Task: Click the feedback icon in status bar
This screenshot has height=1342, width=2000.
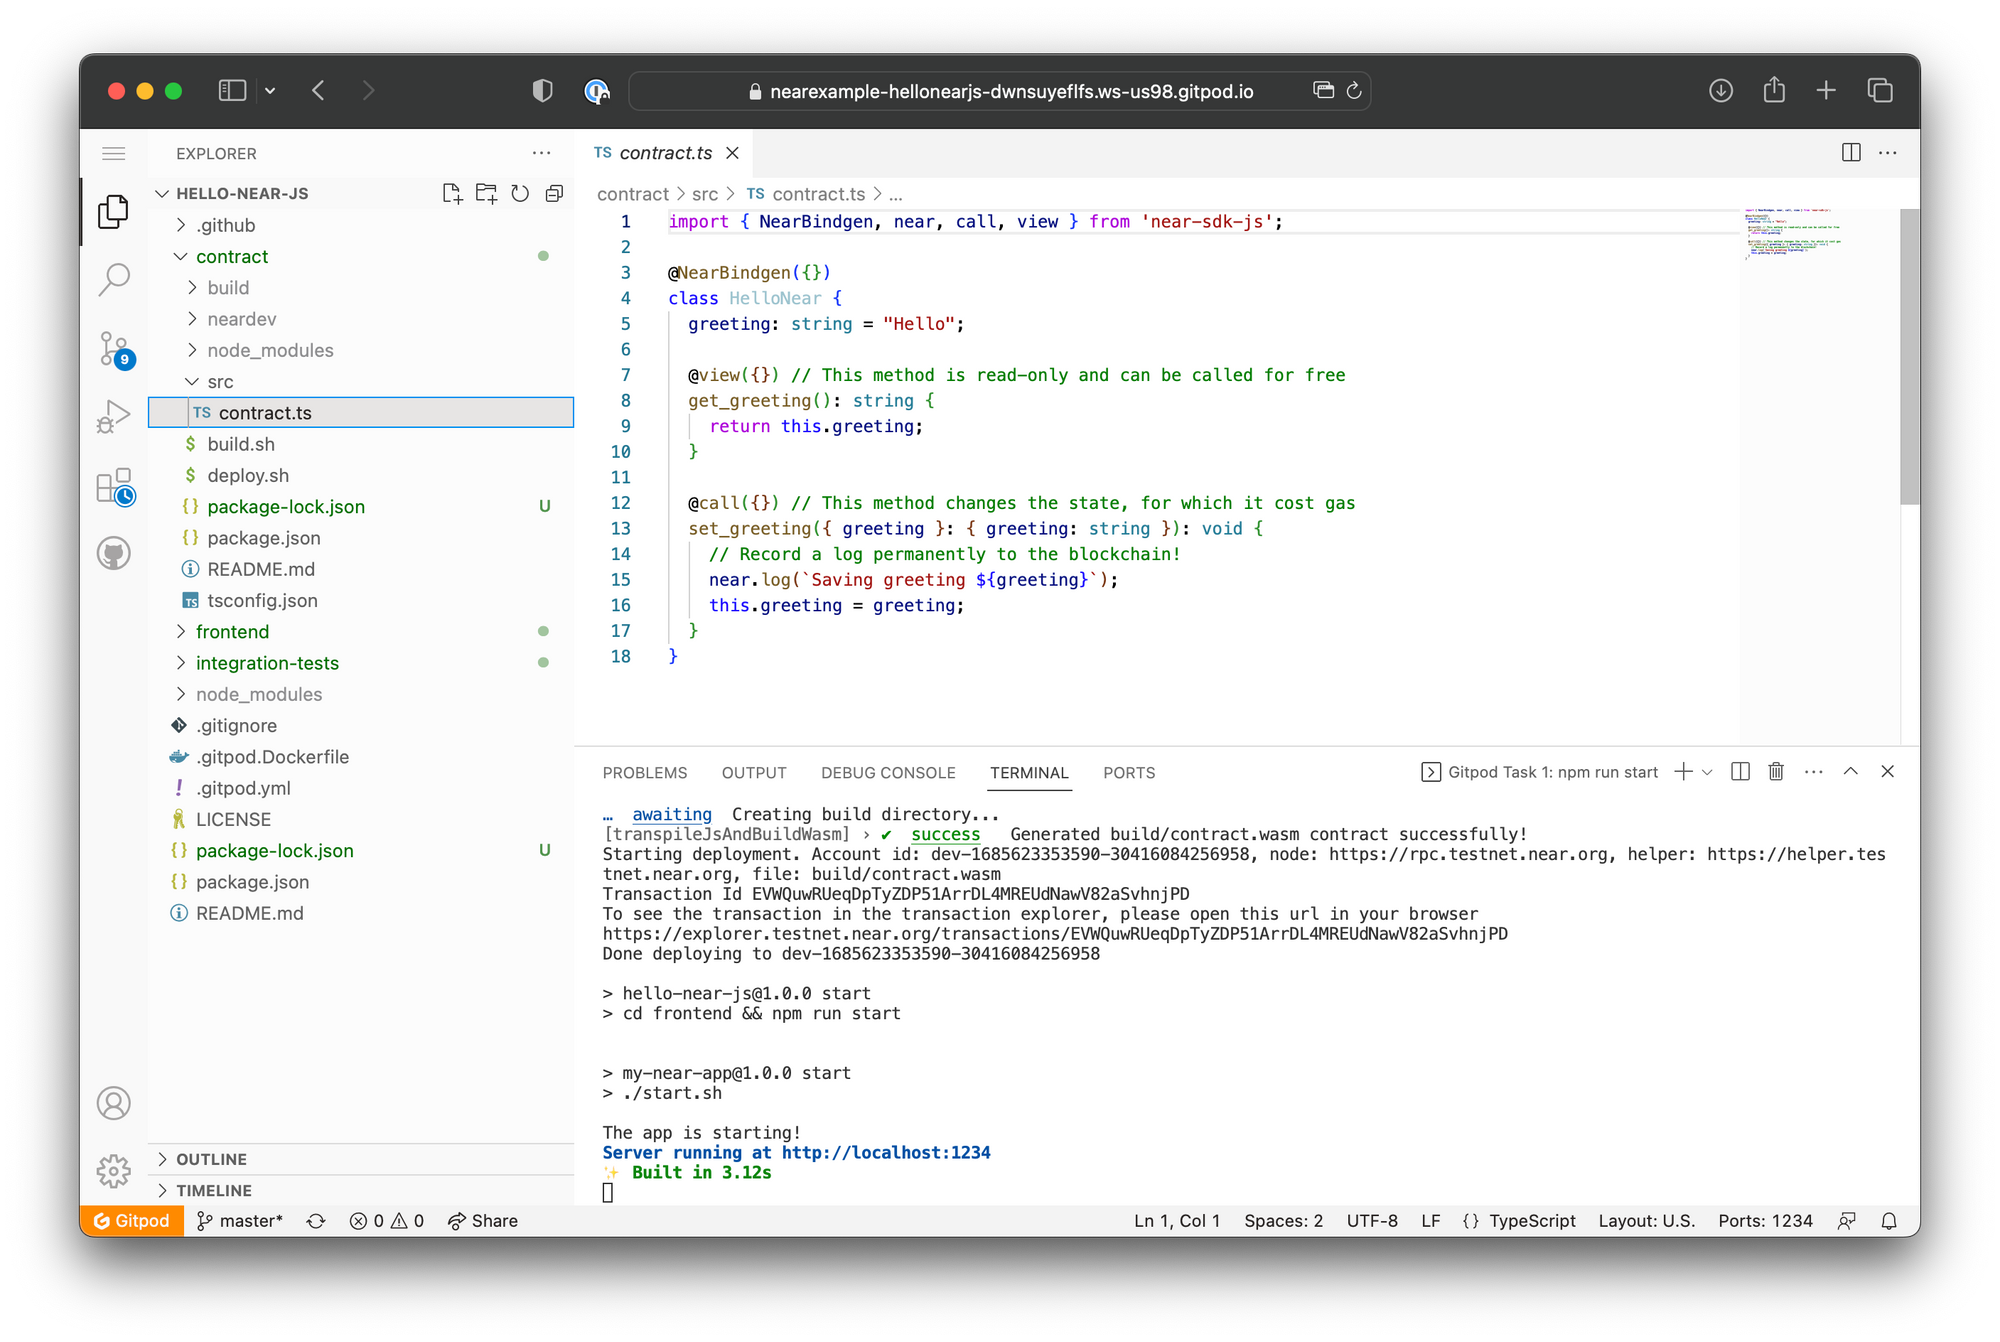Action: coord(1847,1221)
